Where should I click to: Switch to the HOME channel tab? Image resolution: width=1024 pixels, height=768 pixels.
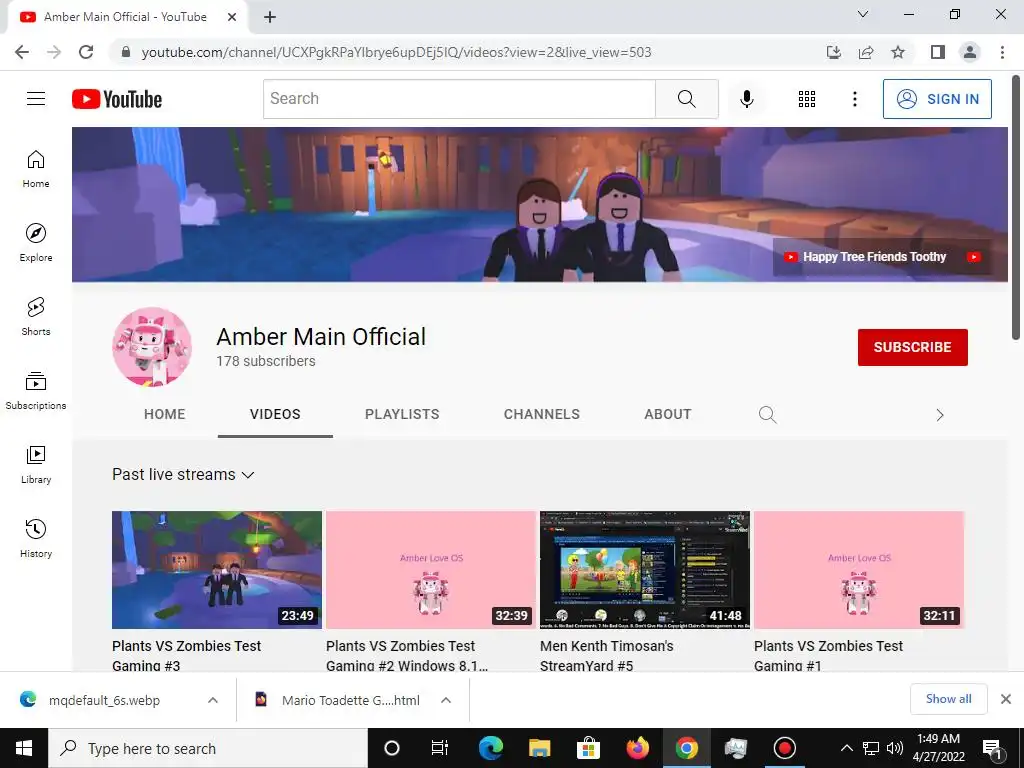165,415
